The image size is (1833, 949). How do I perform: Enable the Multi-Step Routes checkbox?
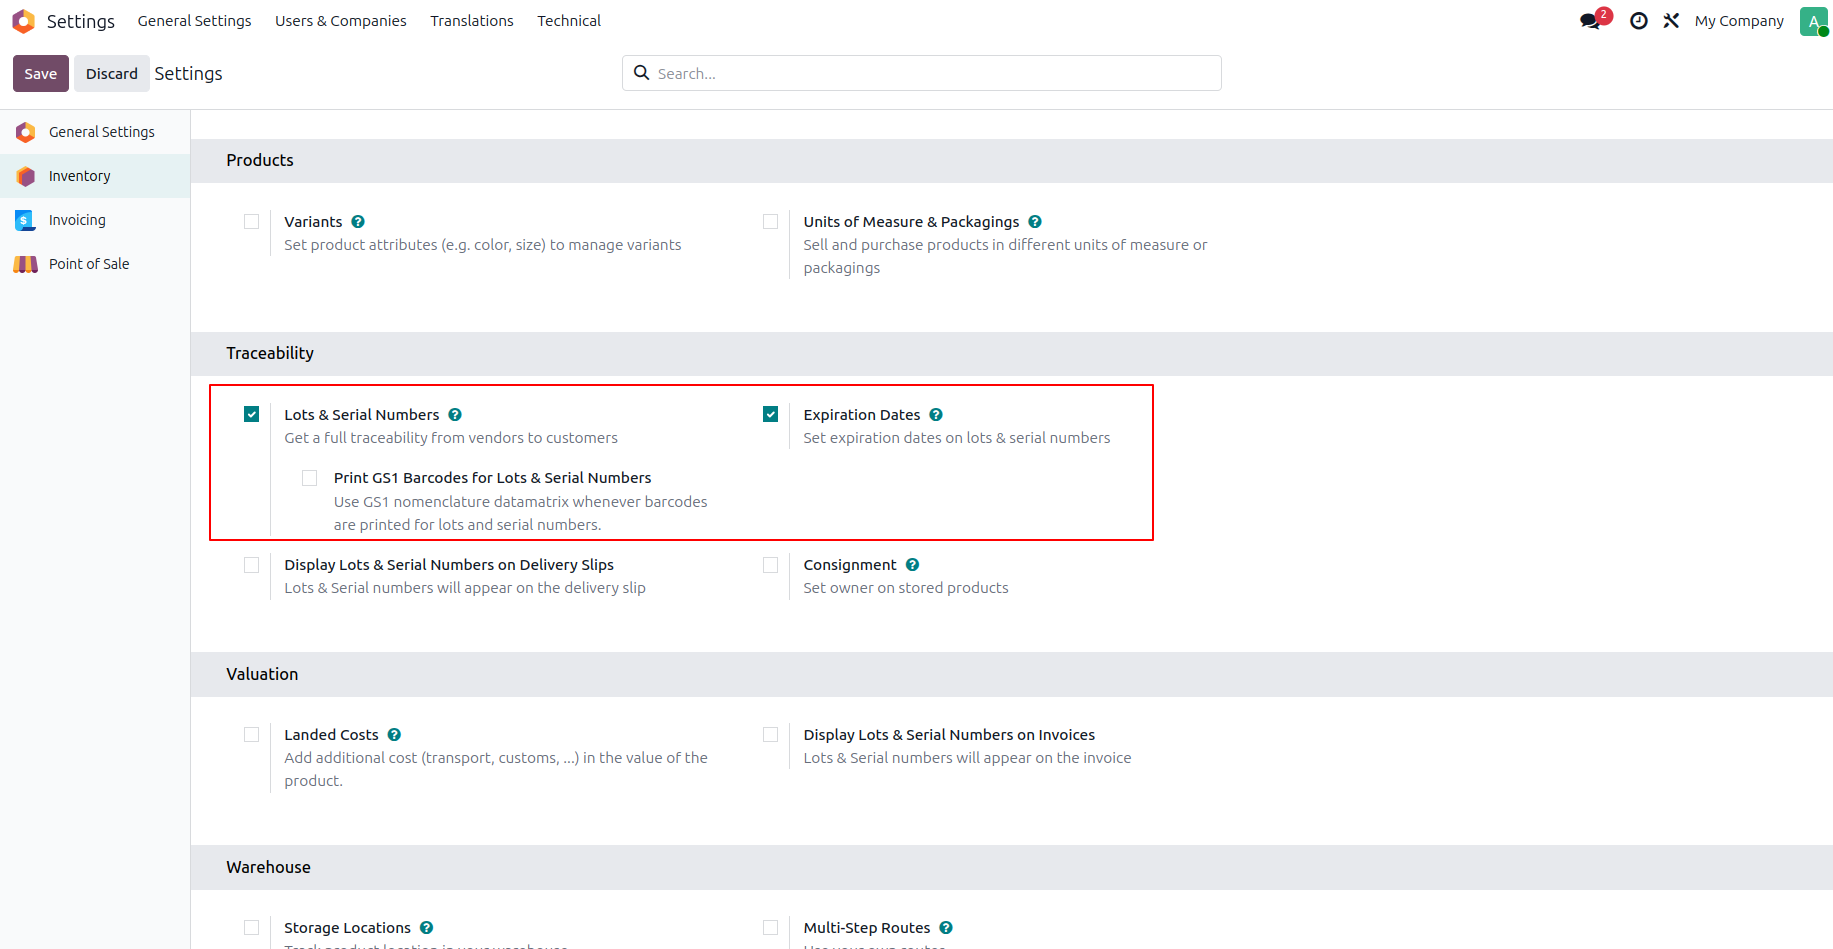[771, 928]
